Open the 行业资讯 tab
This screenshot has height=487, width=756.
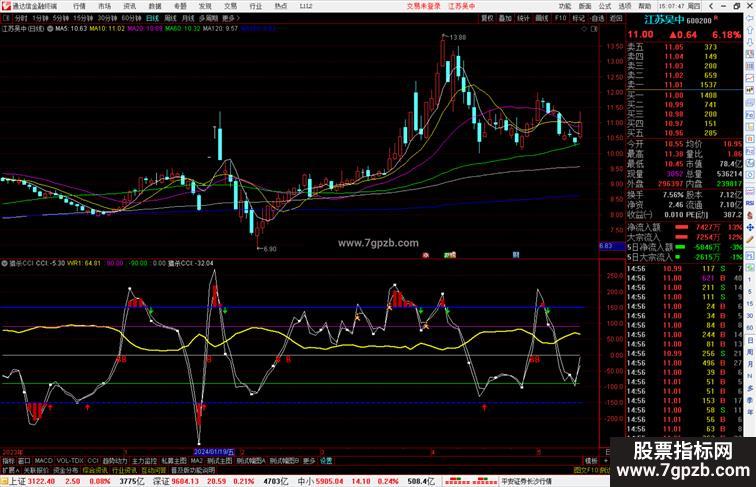[x=124, y=470]
